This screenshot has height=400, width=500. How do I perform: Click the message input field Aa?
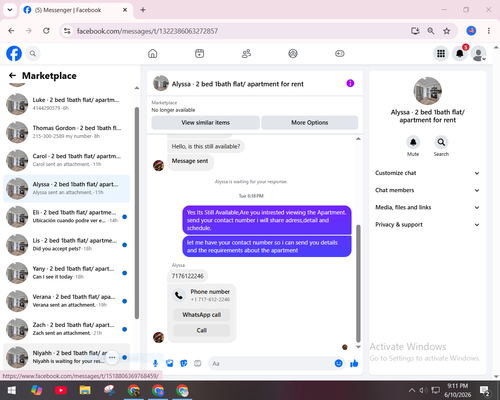[x=272, y=363]
